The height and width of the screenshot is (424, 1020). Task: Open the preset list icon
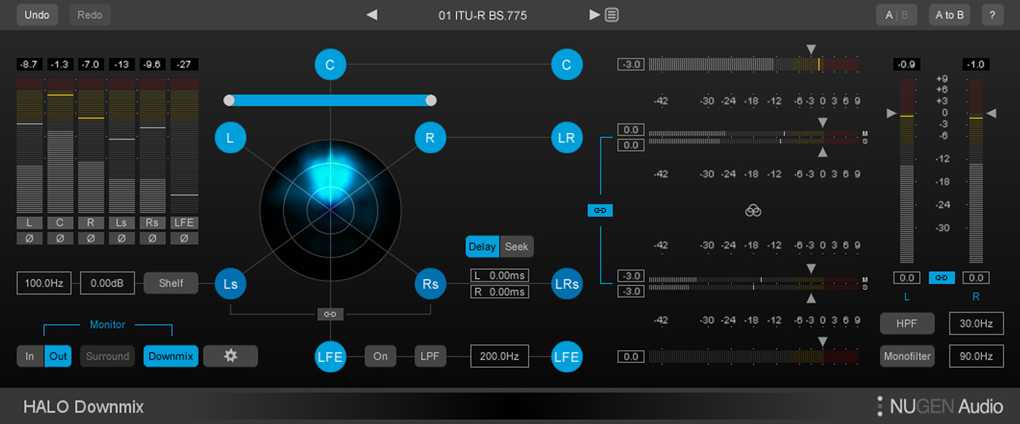pos(611,14)
